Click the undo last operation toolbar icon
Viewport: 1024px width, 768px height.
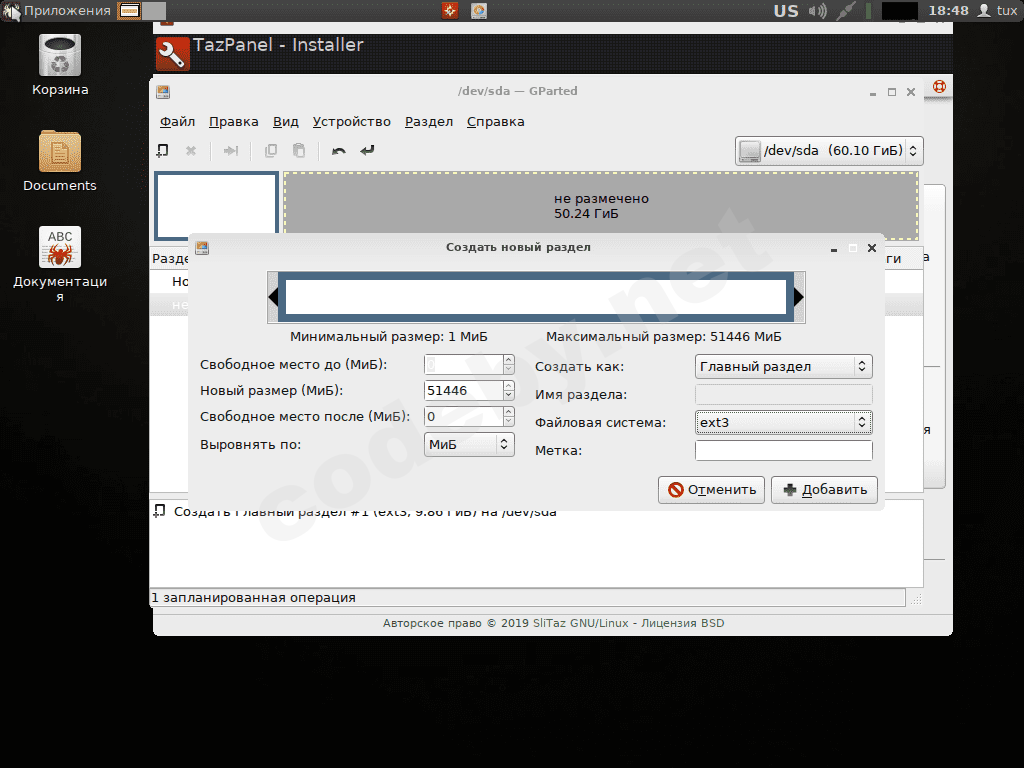(338, 151)
